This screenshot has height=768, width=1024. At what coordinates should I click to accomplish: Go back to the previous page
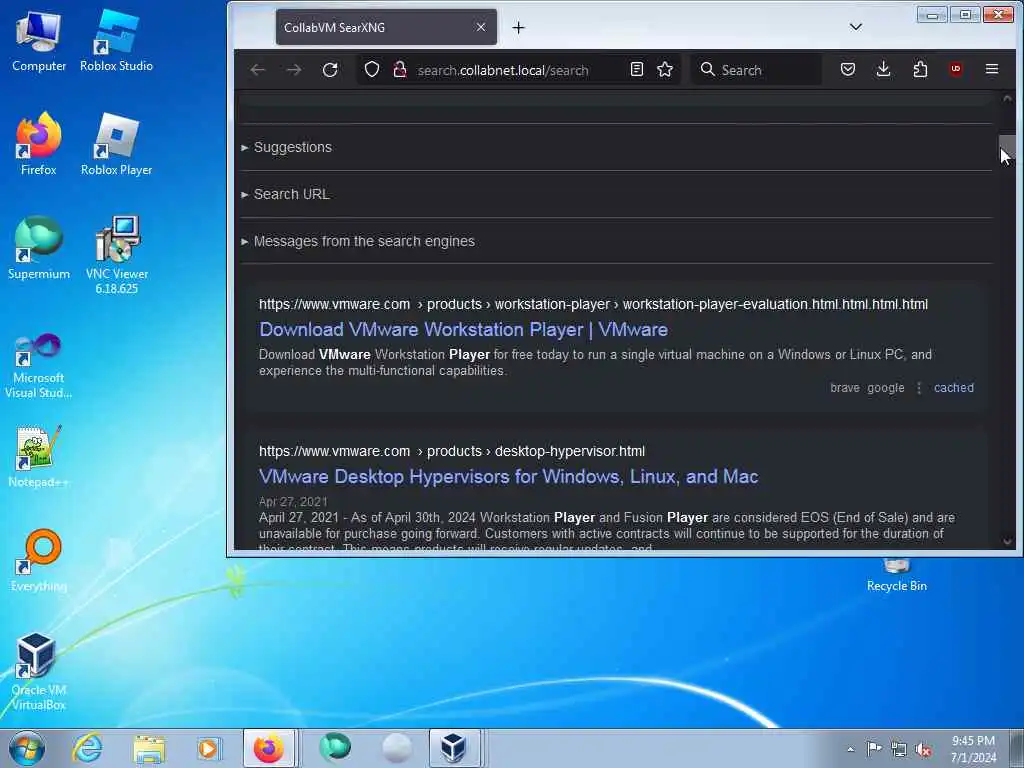click(x=257, y=70)
